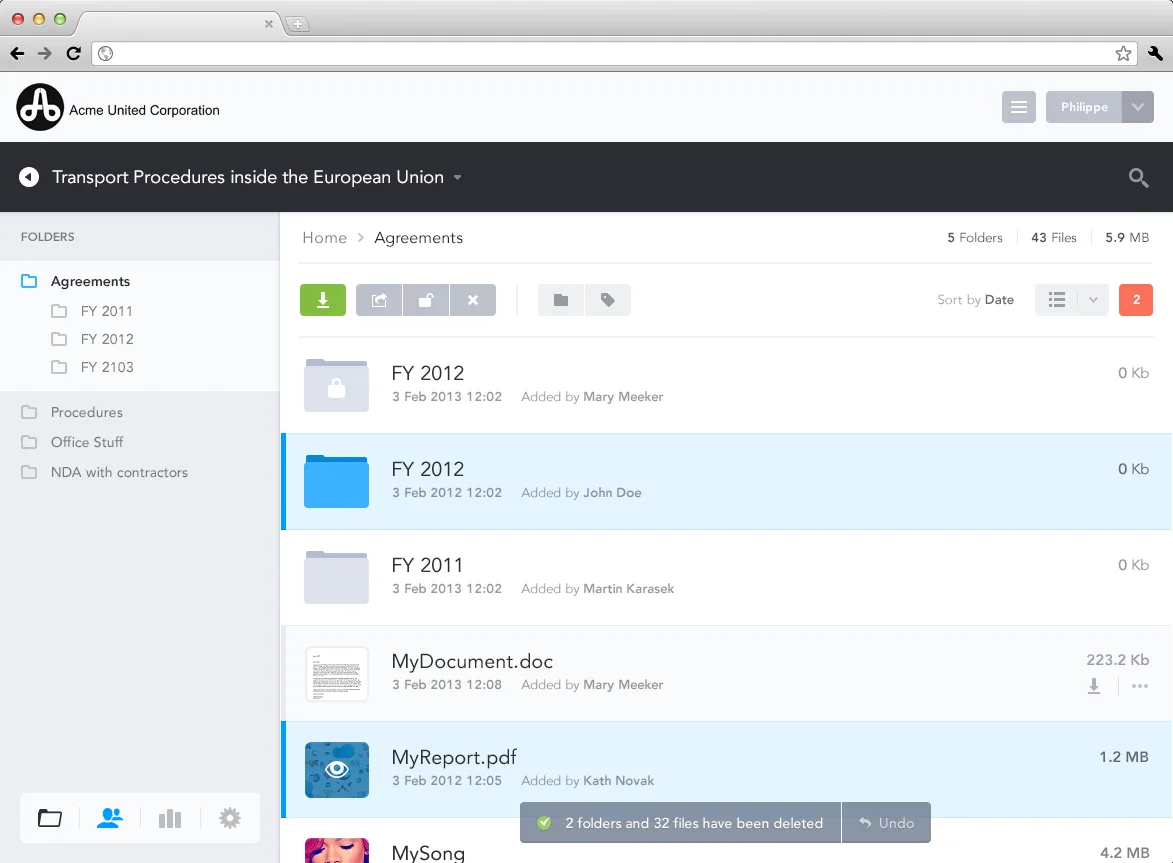
Task: Click the 5.9 MB total size
Action: click(1127, 238)
